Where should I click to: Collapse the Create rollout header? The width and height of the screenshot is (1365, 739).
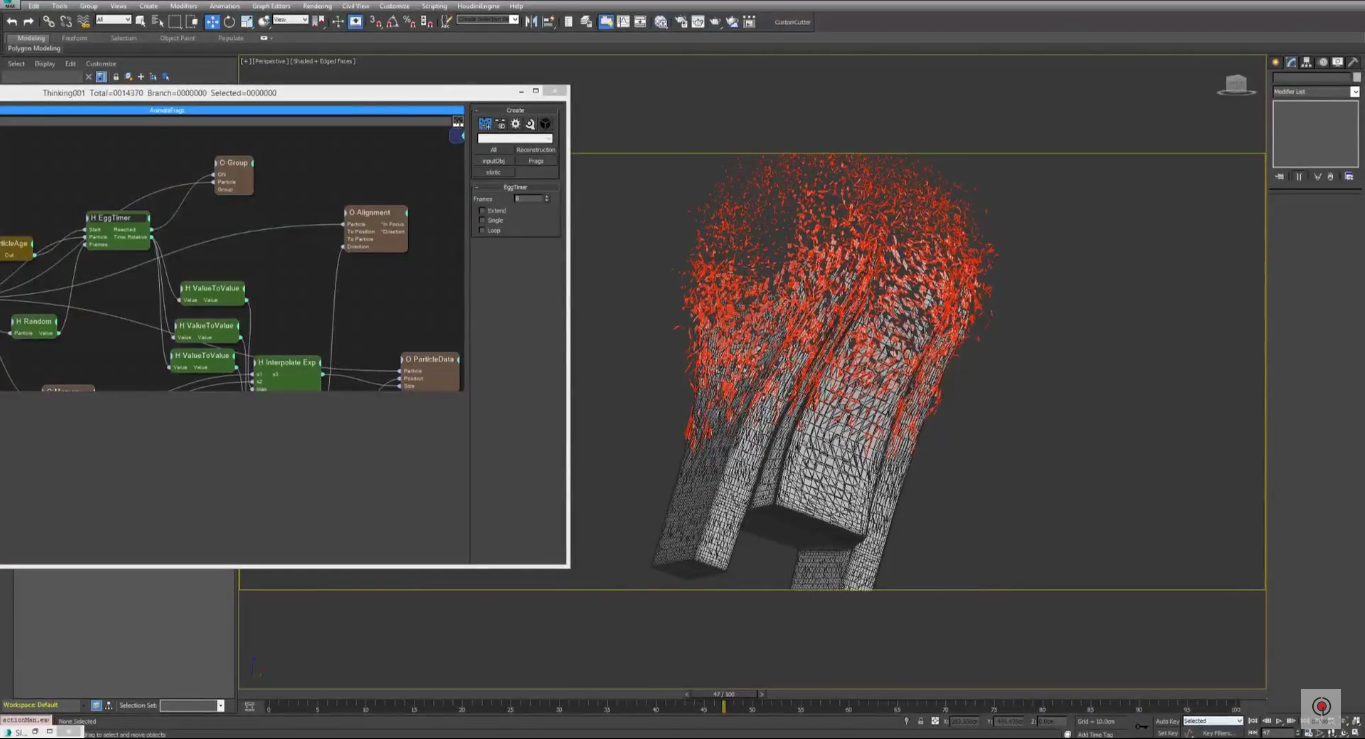coord(515,110)
